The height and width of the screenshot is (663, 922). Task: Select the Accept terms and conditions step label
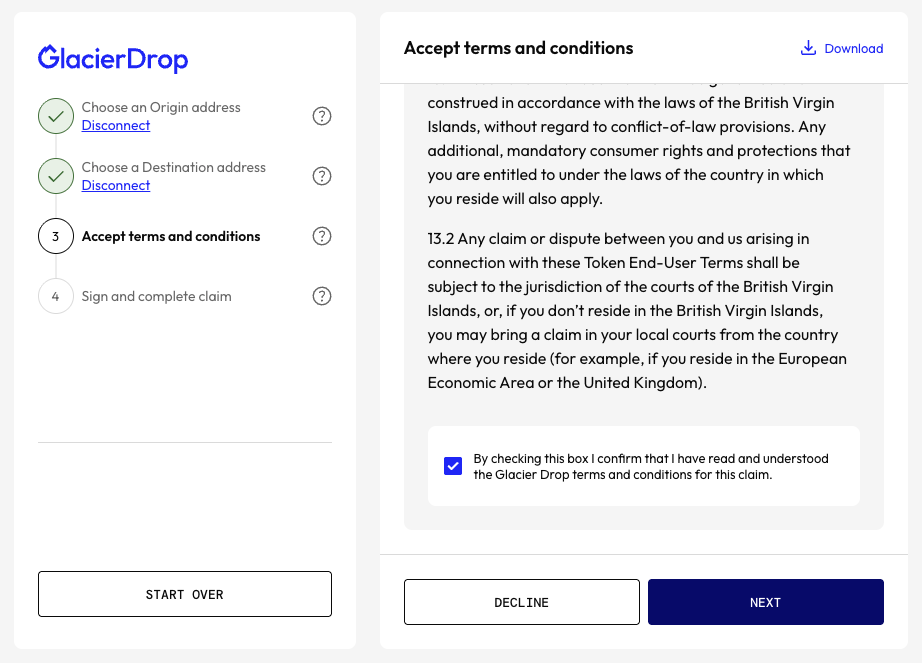tap(171, 237)
